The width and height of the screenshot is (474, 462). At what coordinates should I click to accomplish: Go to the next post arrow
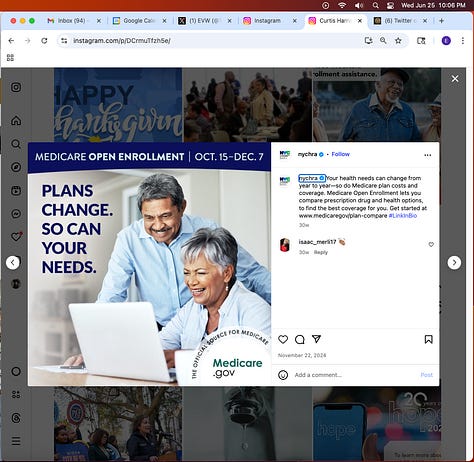(454, 263)
